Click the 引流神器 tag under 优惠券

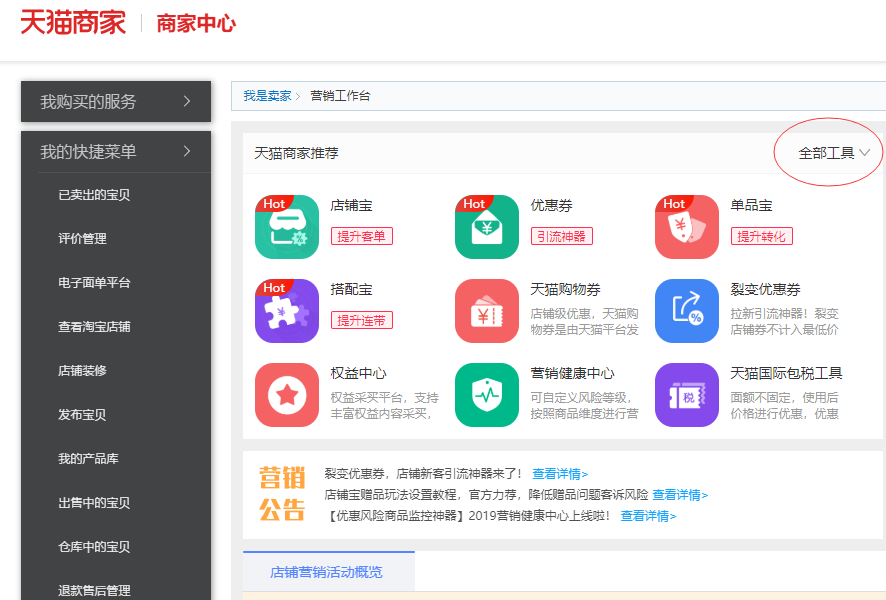point(562,236)
